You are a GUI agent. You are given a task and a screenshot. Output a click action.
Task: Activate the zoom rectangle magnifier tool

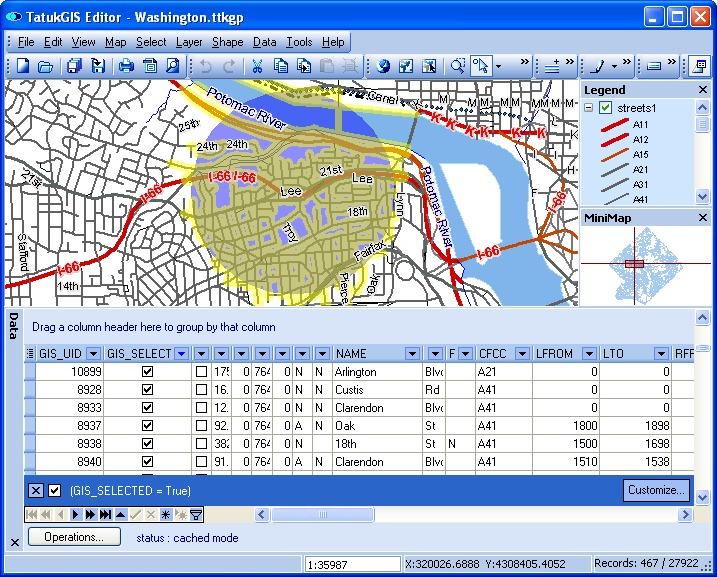(457, 66)
